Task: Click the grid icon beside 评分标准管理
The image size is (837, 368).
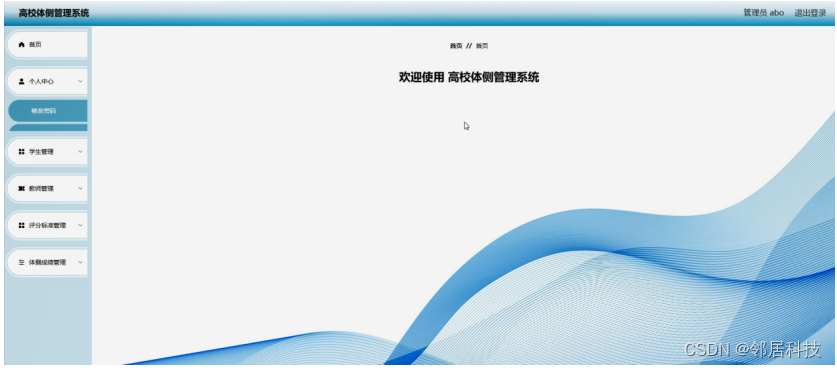Action: (x=21, y=225)
